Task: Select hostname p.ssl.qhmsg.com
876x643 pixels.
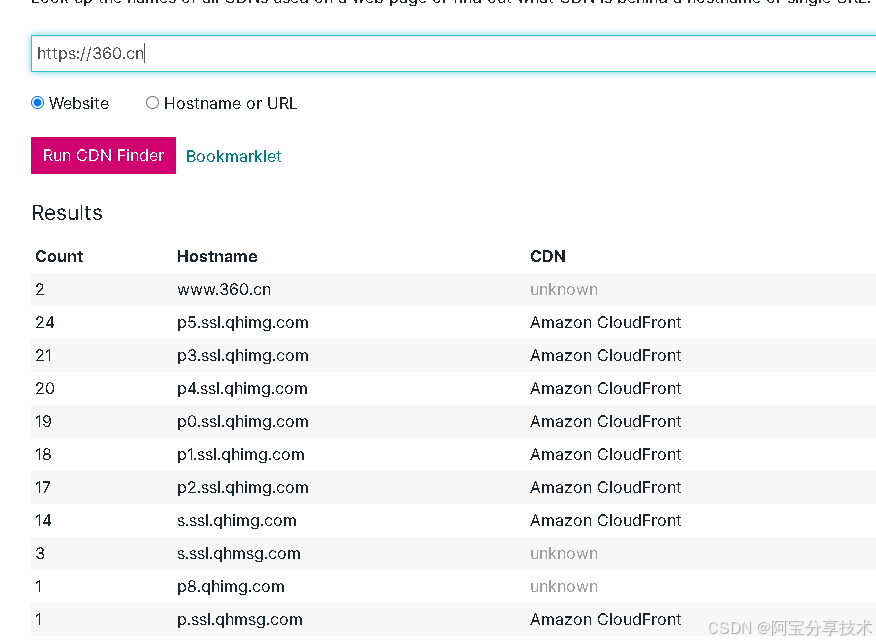Action: tap(240, 619)
